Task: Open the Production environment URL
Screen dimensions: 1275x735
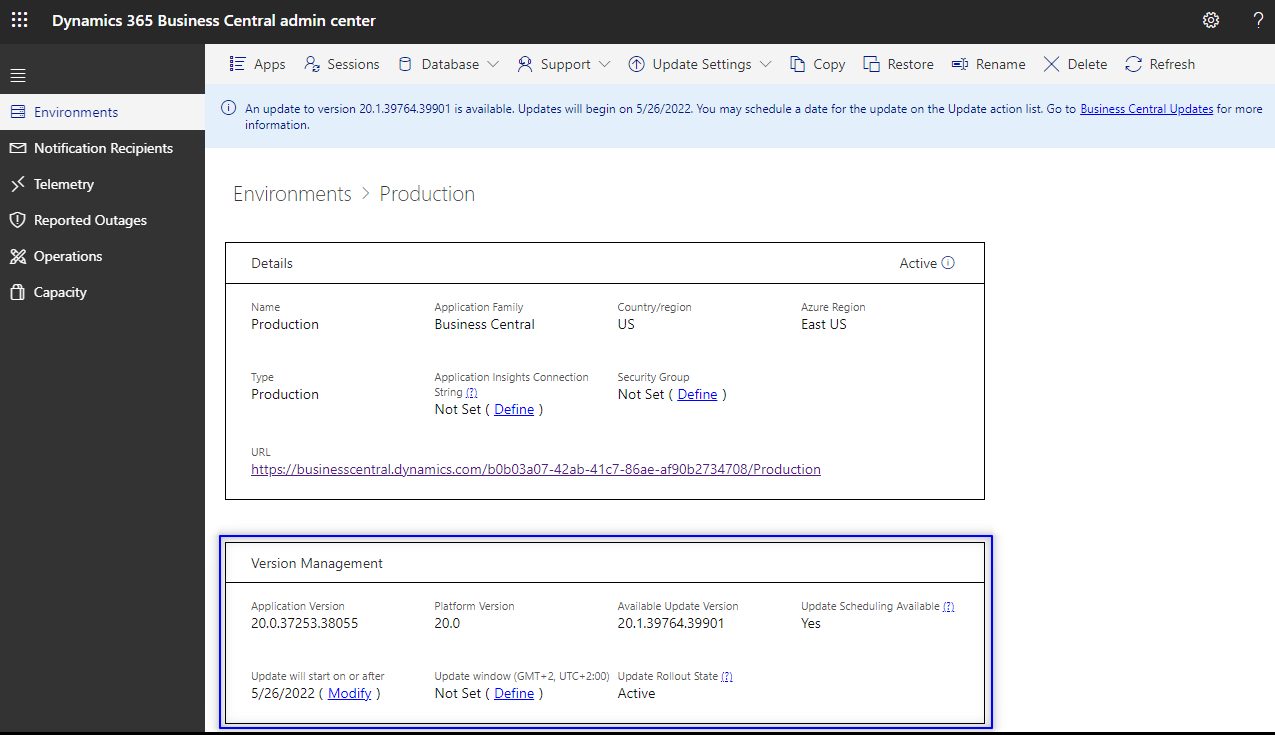Action: (535, 468)
